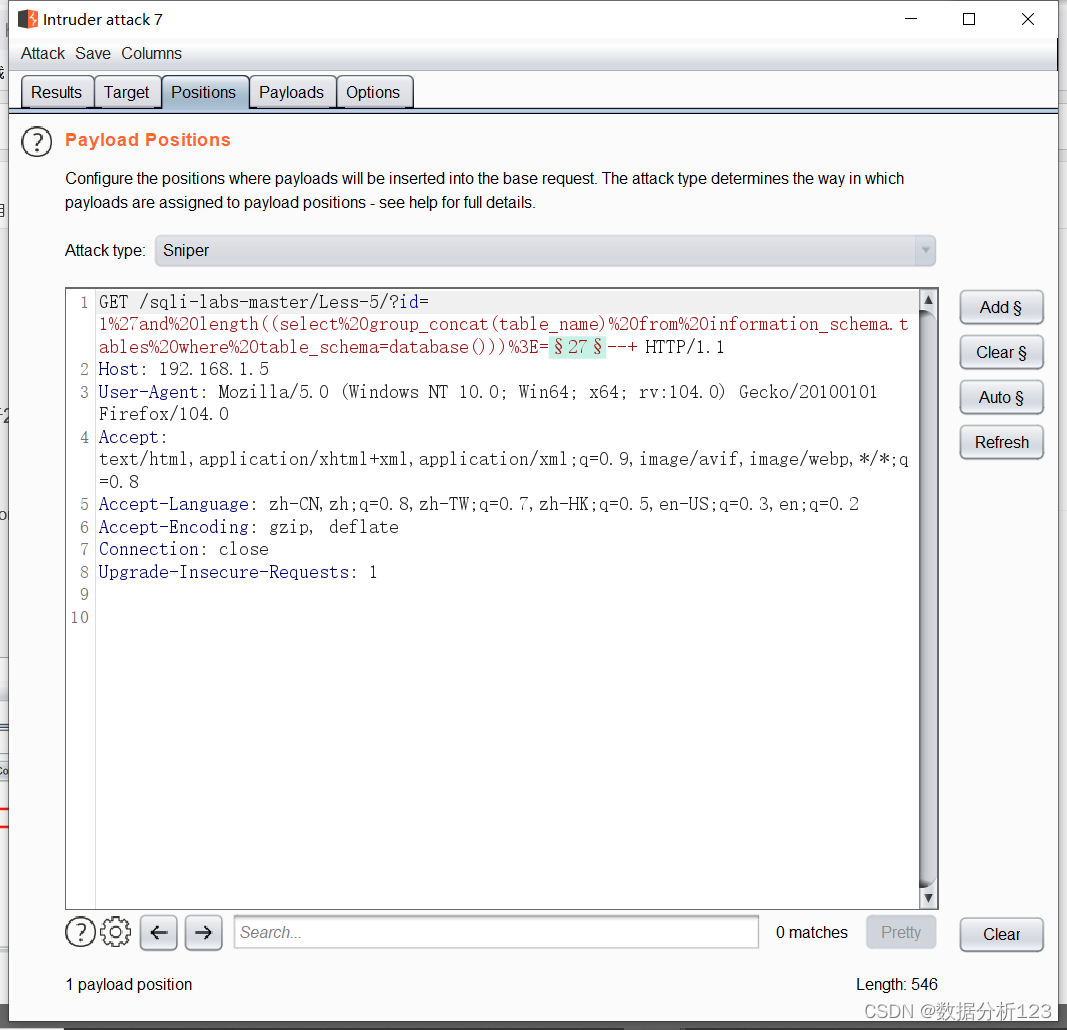Image resolution: width=1067 pixels, height=1030 pixels.
Task: Open the Columns menu
Action: click(151, 53)
